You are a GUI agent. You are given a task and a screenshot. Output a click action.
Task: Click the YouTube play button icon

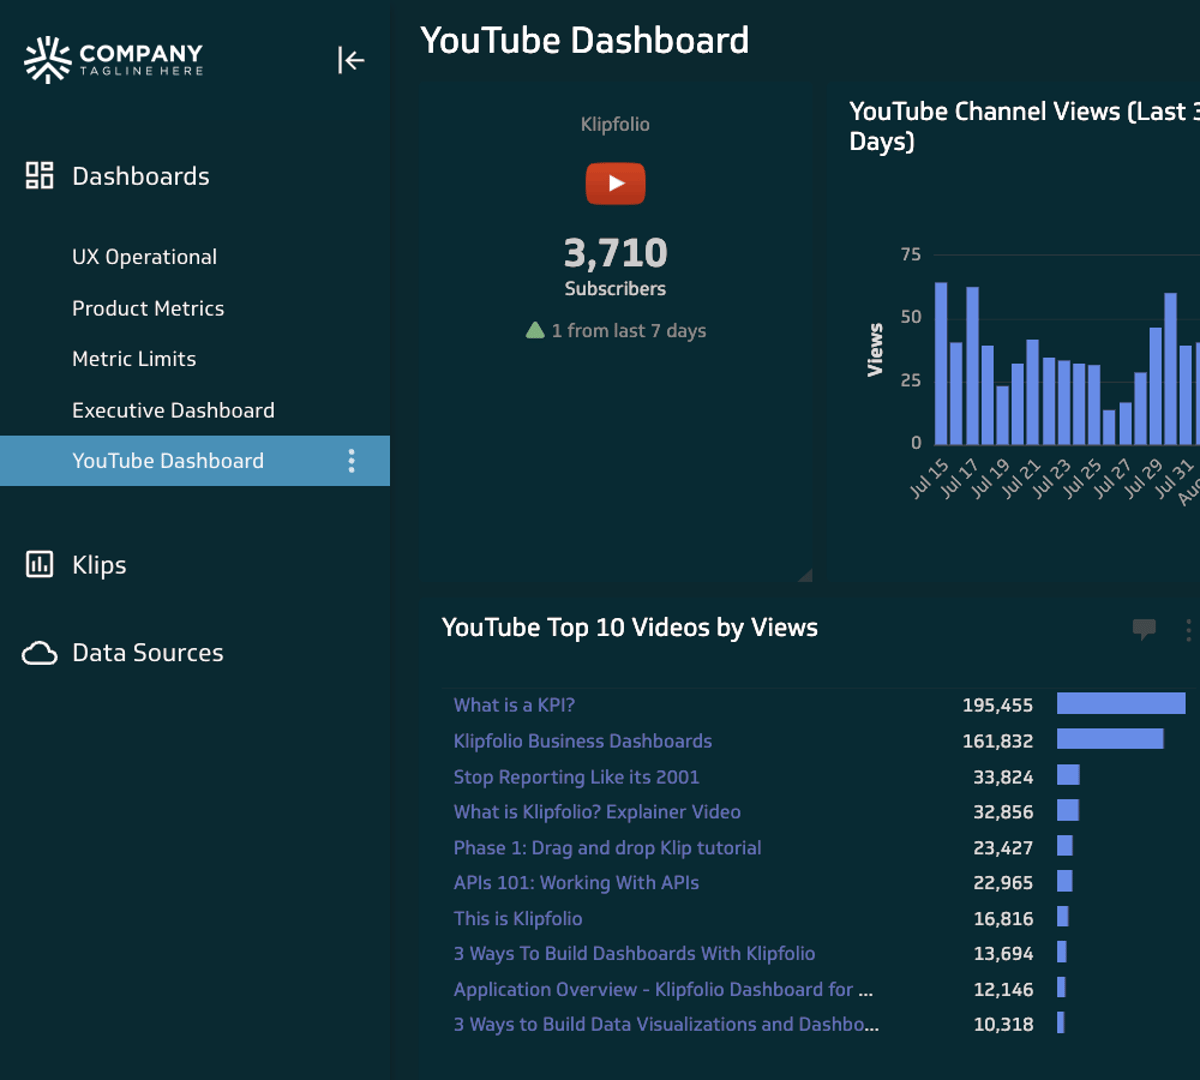pos(615,183)
